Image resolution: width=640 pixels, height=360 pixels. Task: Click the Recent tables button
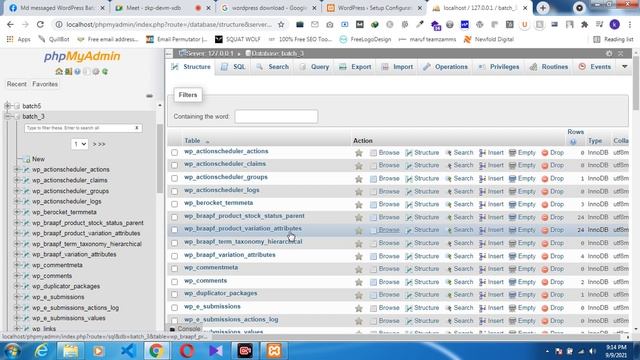pos(17,84)
